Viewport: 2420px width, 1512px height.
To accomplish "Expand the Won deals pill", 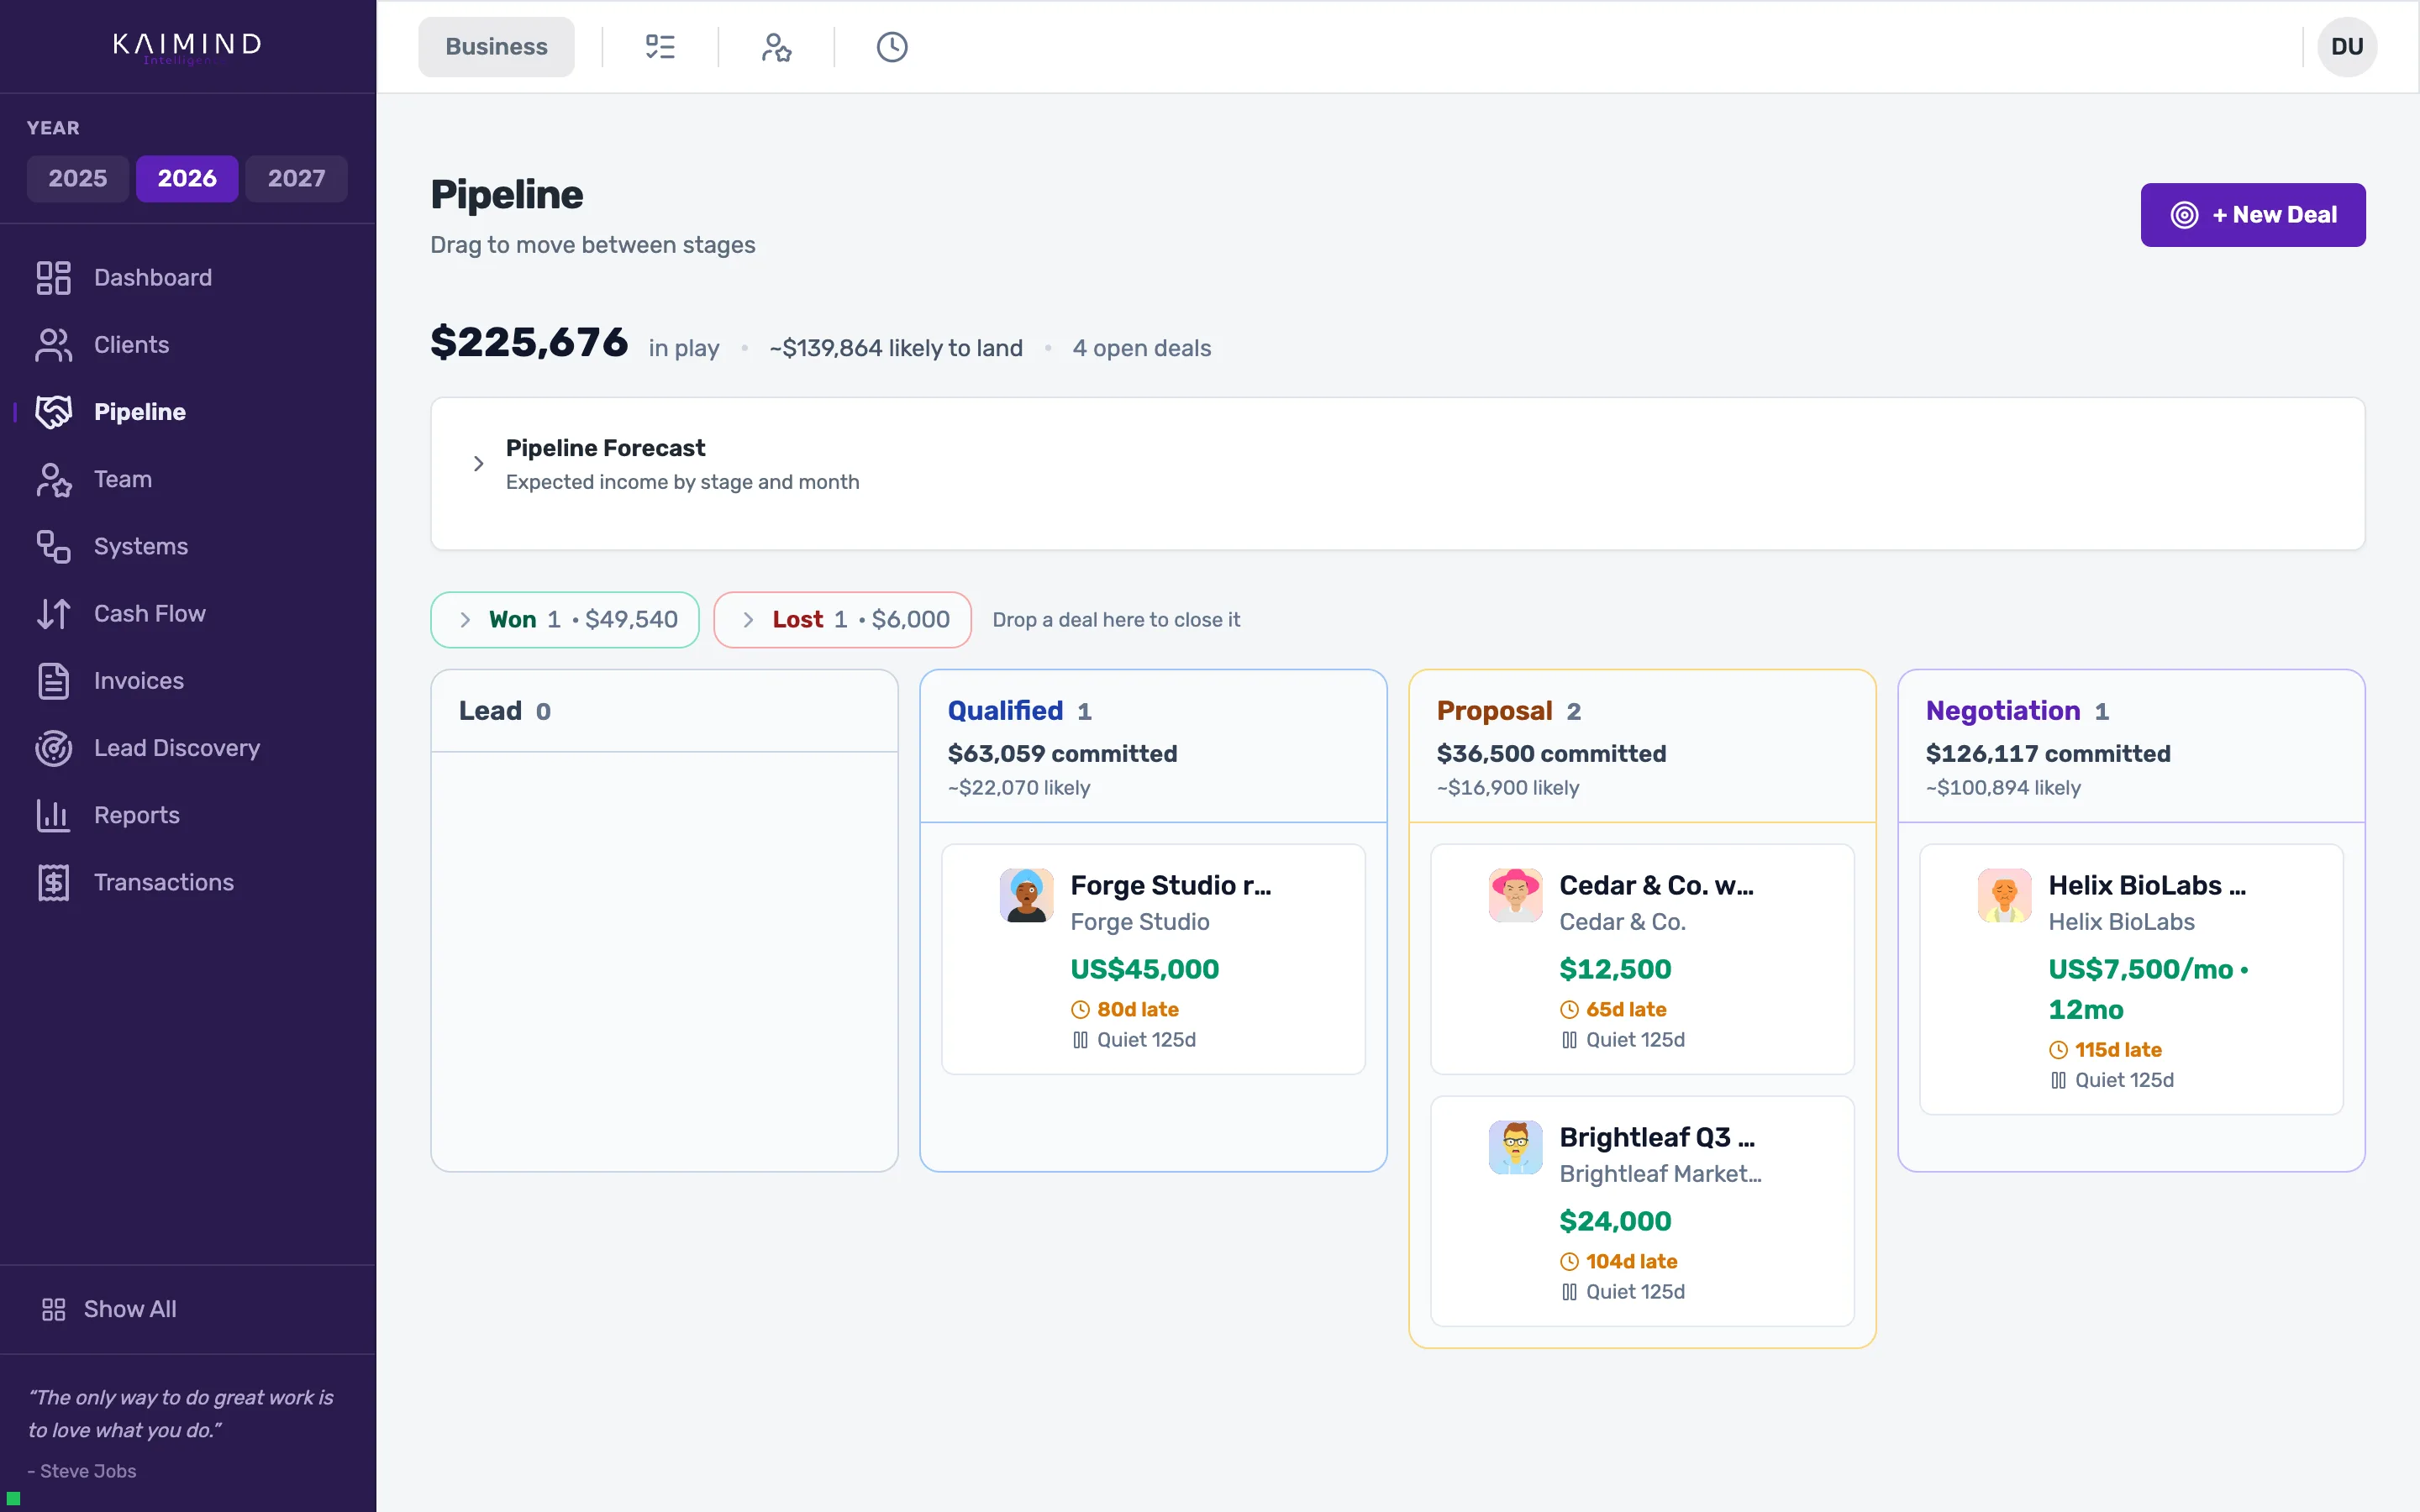I will tap(565, 620).
